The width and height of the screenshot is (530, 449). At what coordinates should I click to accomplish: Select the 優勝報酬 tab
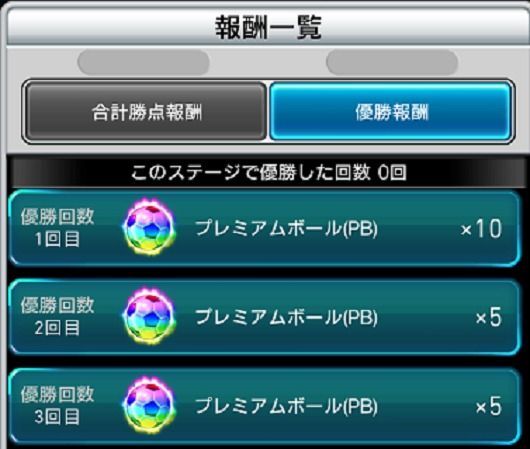[x=391, y=112]
